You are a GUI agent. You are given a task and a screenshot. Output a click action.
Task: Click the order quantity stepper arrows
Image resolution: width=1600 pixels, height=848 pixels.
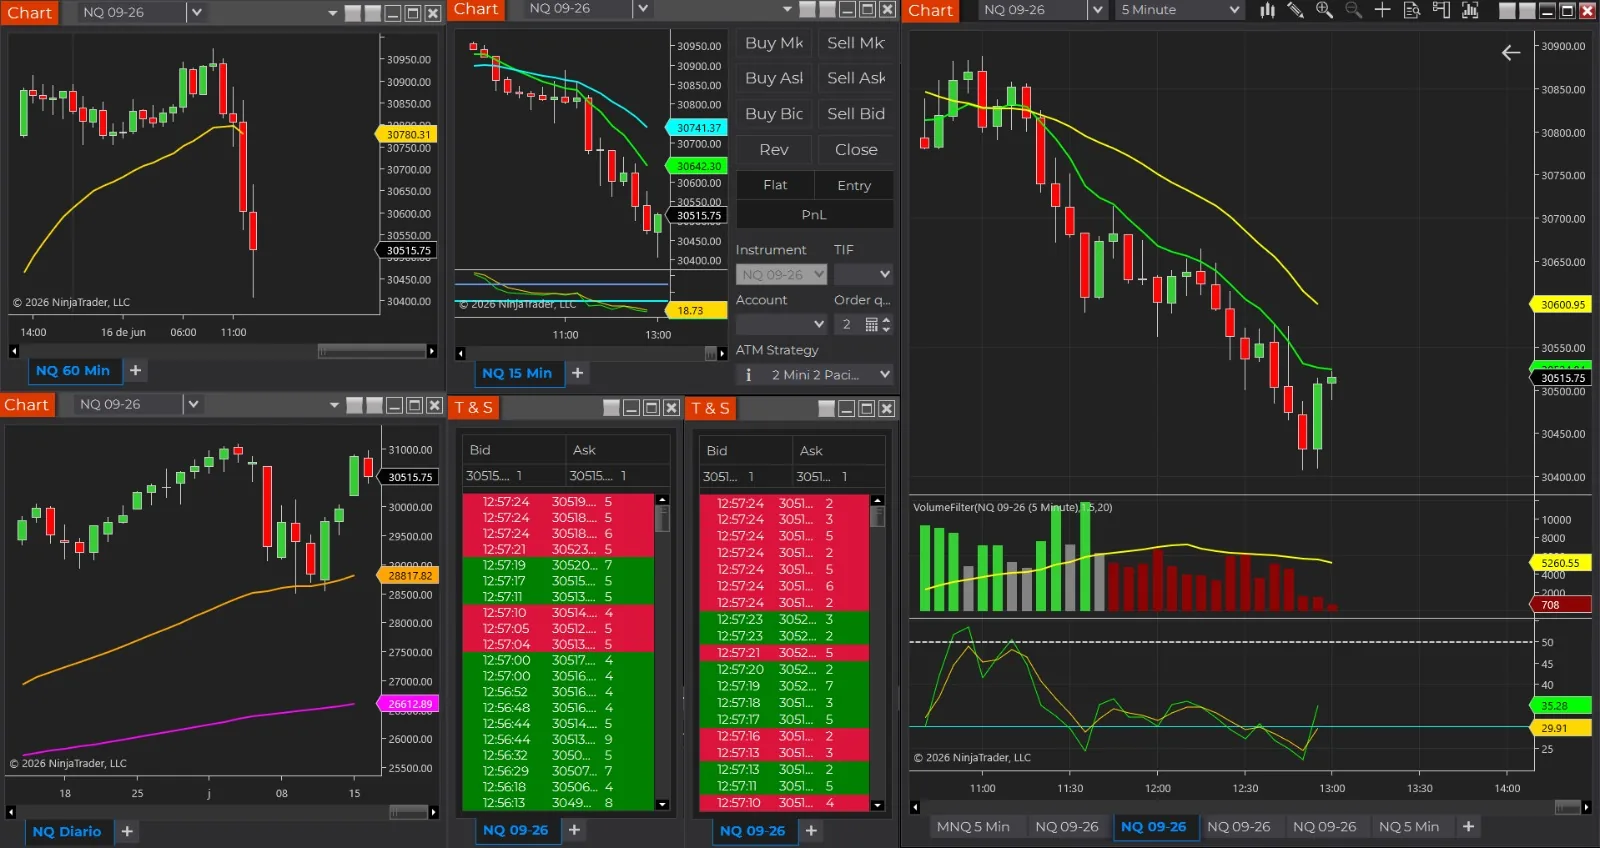[x=886, y=324]
